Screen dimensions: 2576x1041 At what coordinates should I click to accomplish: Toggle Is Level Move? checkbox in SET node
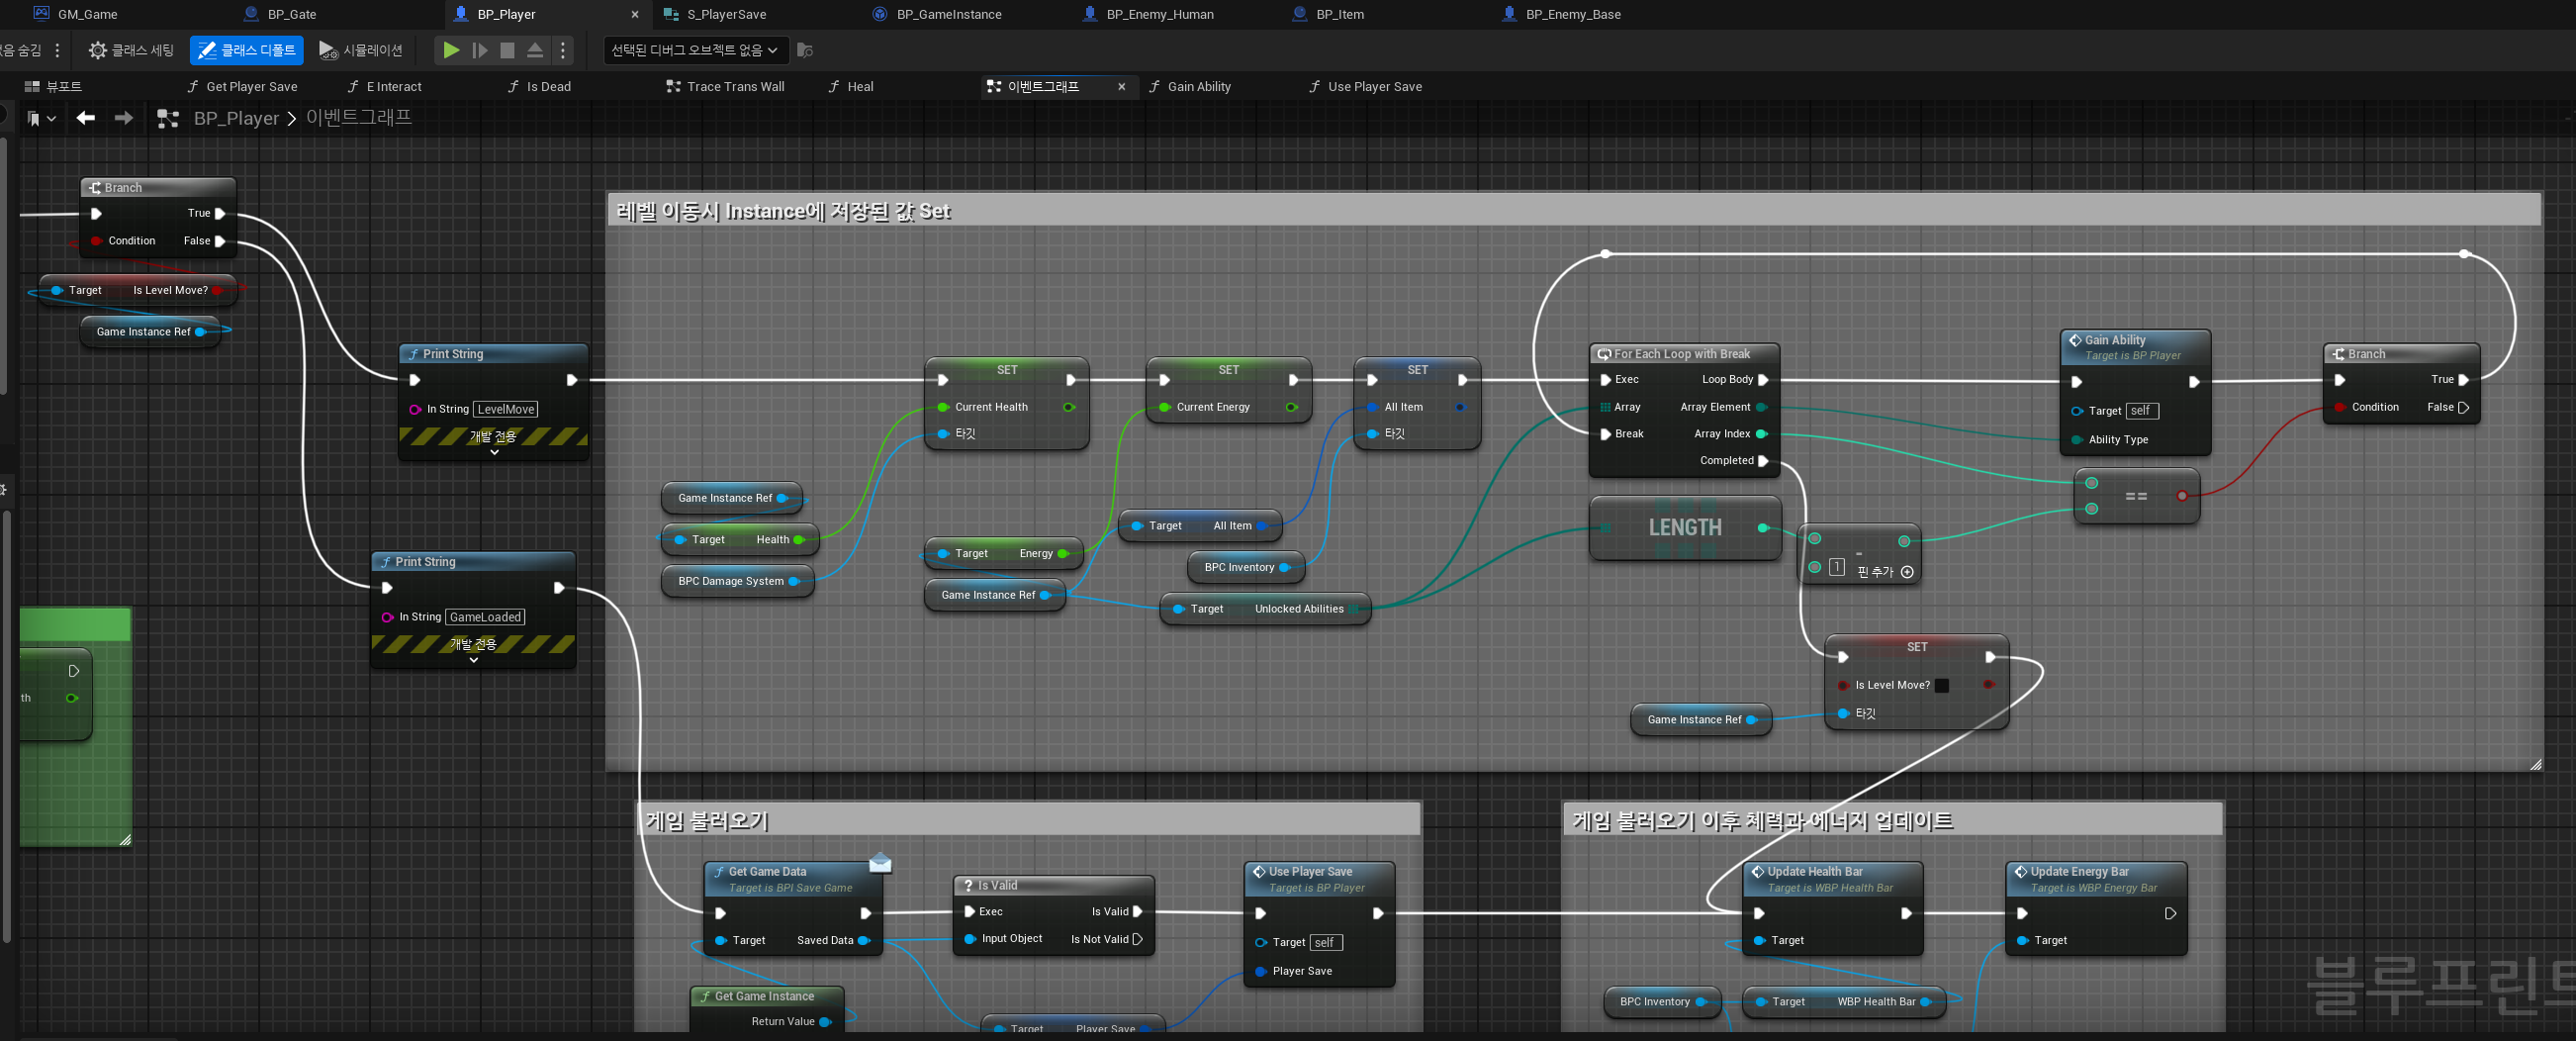coord(1942,686)
